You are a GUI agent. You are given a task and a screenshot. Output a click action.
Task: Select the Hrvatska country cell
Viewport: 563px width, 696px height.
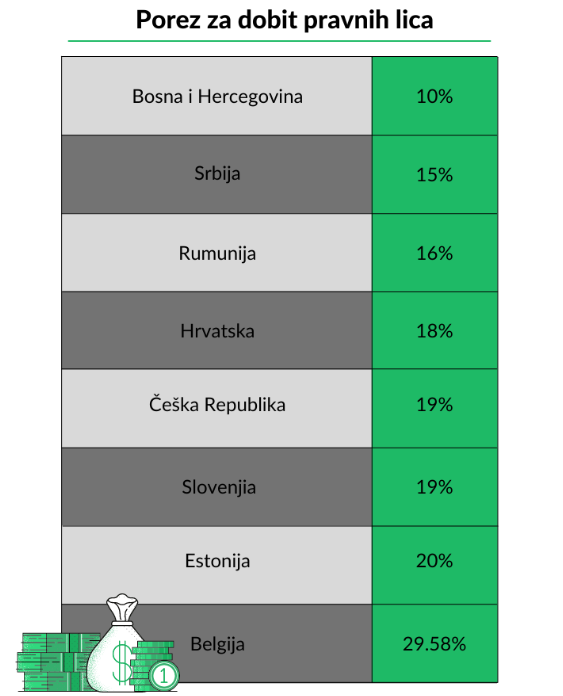(217, 331)
